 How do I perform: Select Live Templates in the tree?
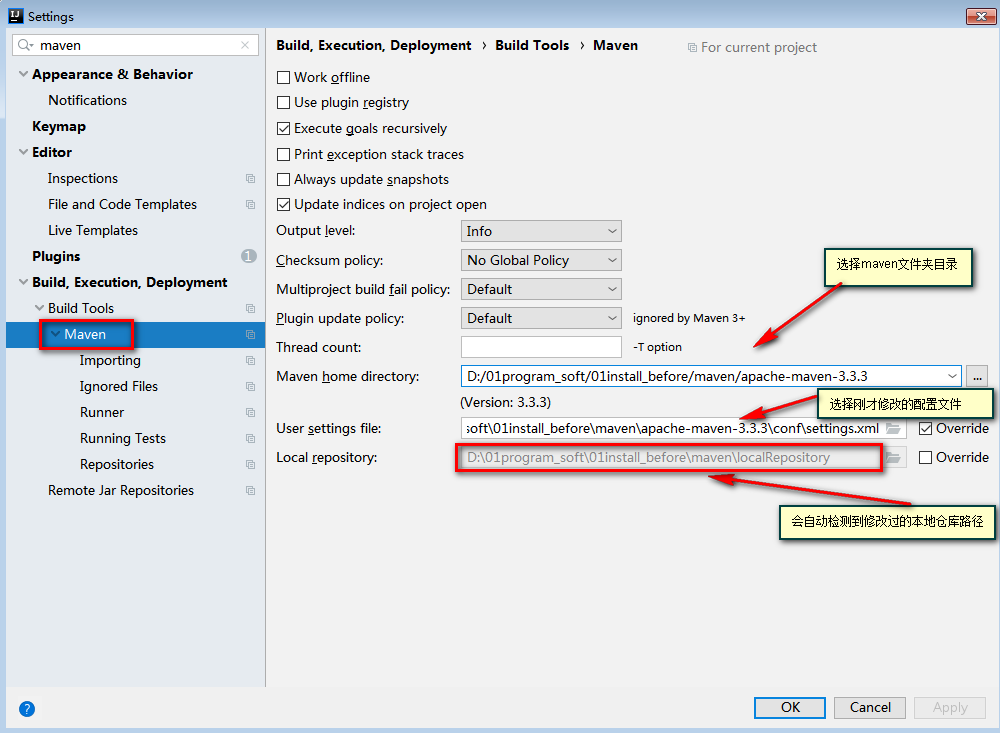pyautogui.click(x=93, y=230)
